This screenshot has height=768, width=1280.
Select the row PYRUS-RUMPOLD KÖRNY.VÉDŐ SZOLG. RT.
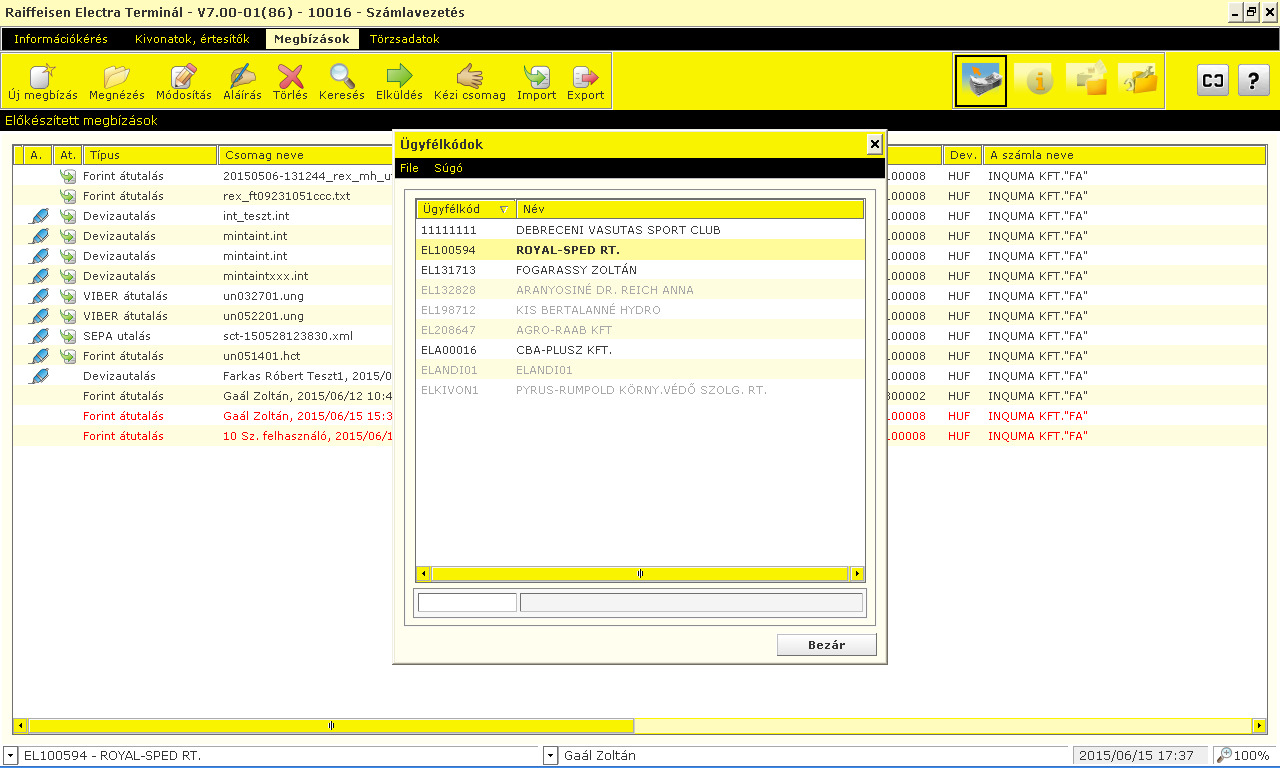pyautogui.click(x=640, y=390)
